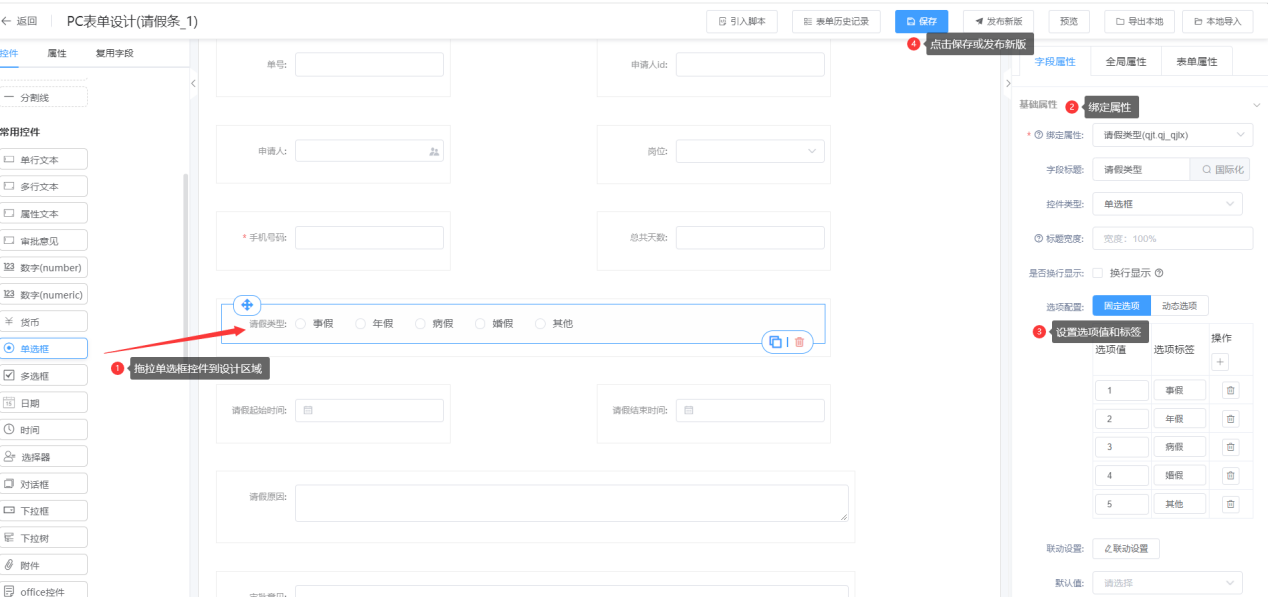Open the 绑定属性 dropdown
1268x597 pixels.
tap(1171, 135)
